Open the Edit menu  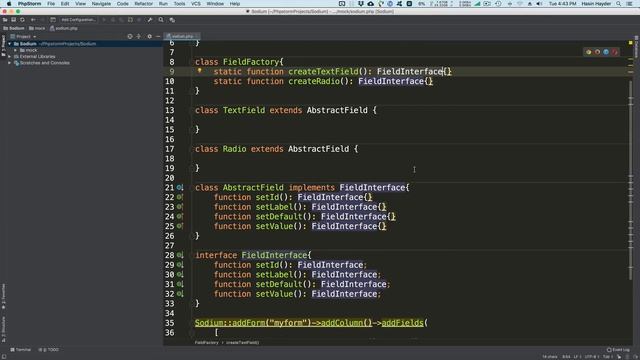click(65, 4)
